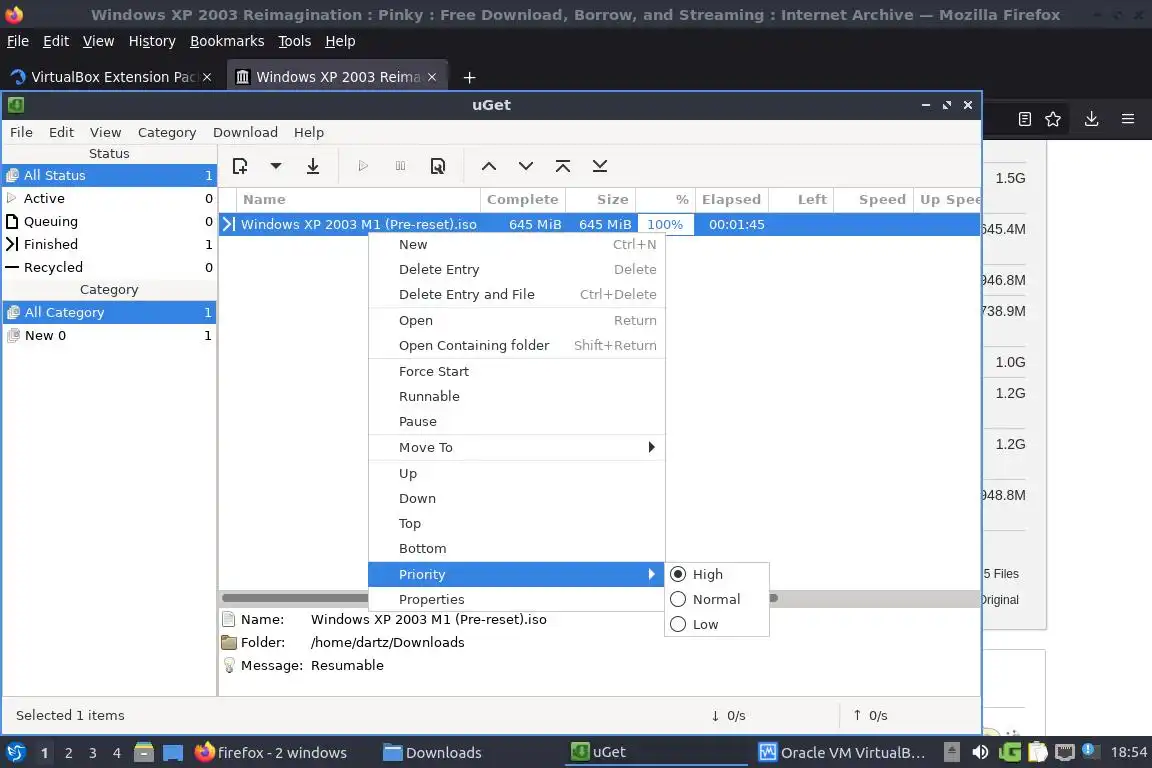Image resolution: width=1152 pixels, height=768 pixels.
Task: Select All Status in sidebar
Action: pyautogui.click(x=109, y=175)
